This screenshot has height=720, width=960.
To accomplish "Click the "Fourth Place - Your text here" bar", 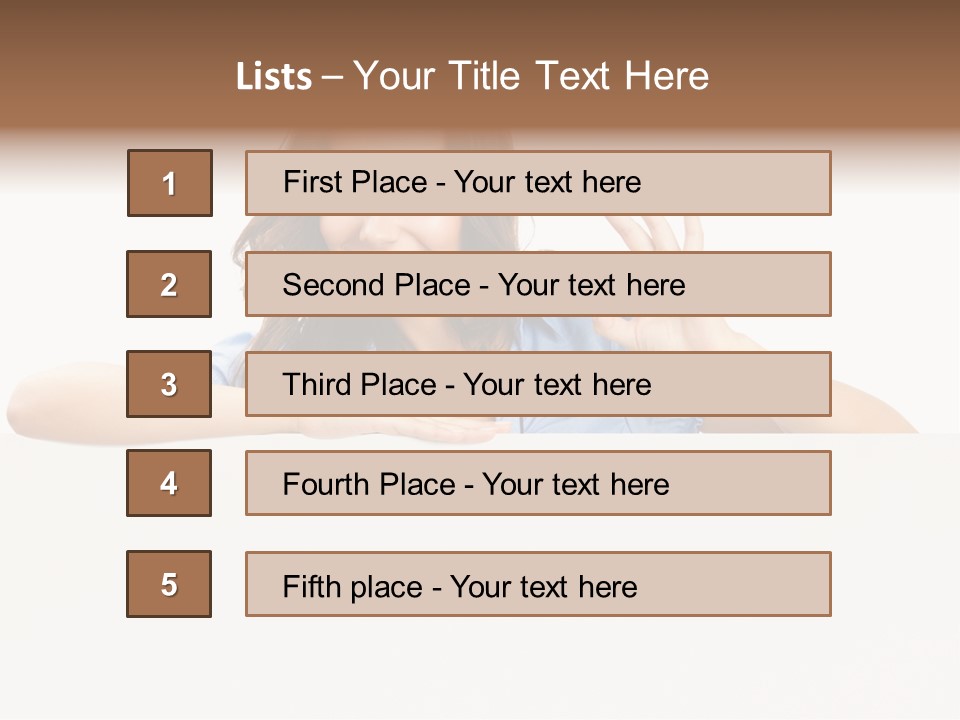I will click(x=538, y=483).
